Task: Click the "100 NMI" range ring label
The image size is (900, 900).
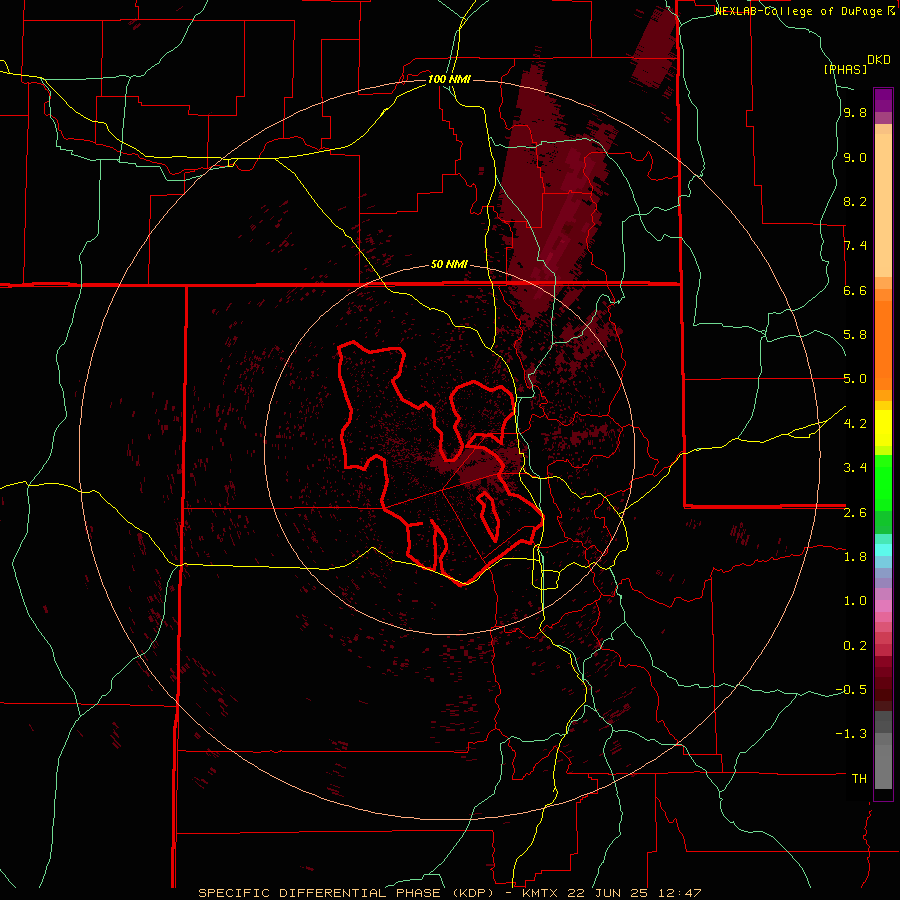Action: pos(449,79)
